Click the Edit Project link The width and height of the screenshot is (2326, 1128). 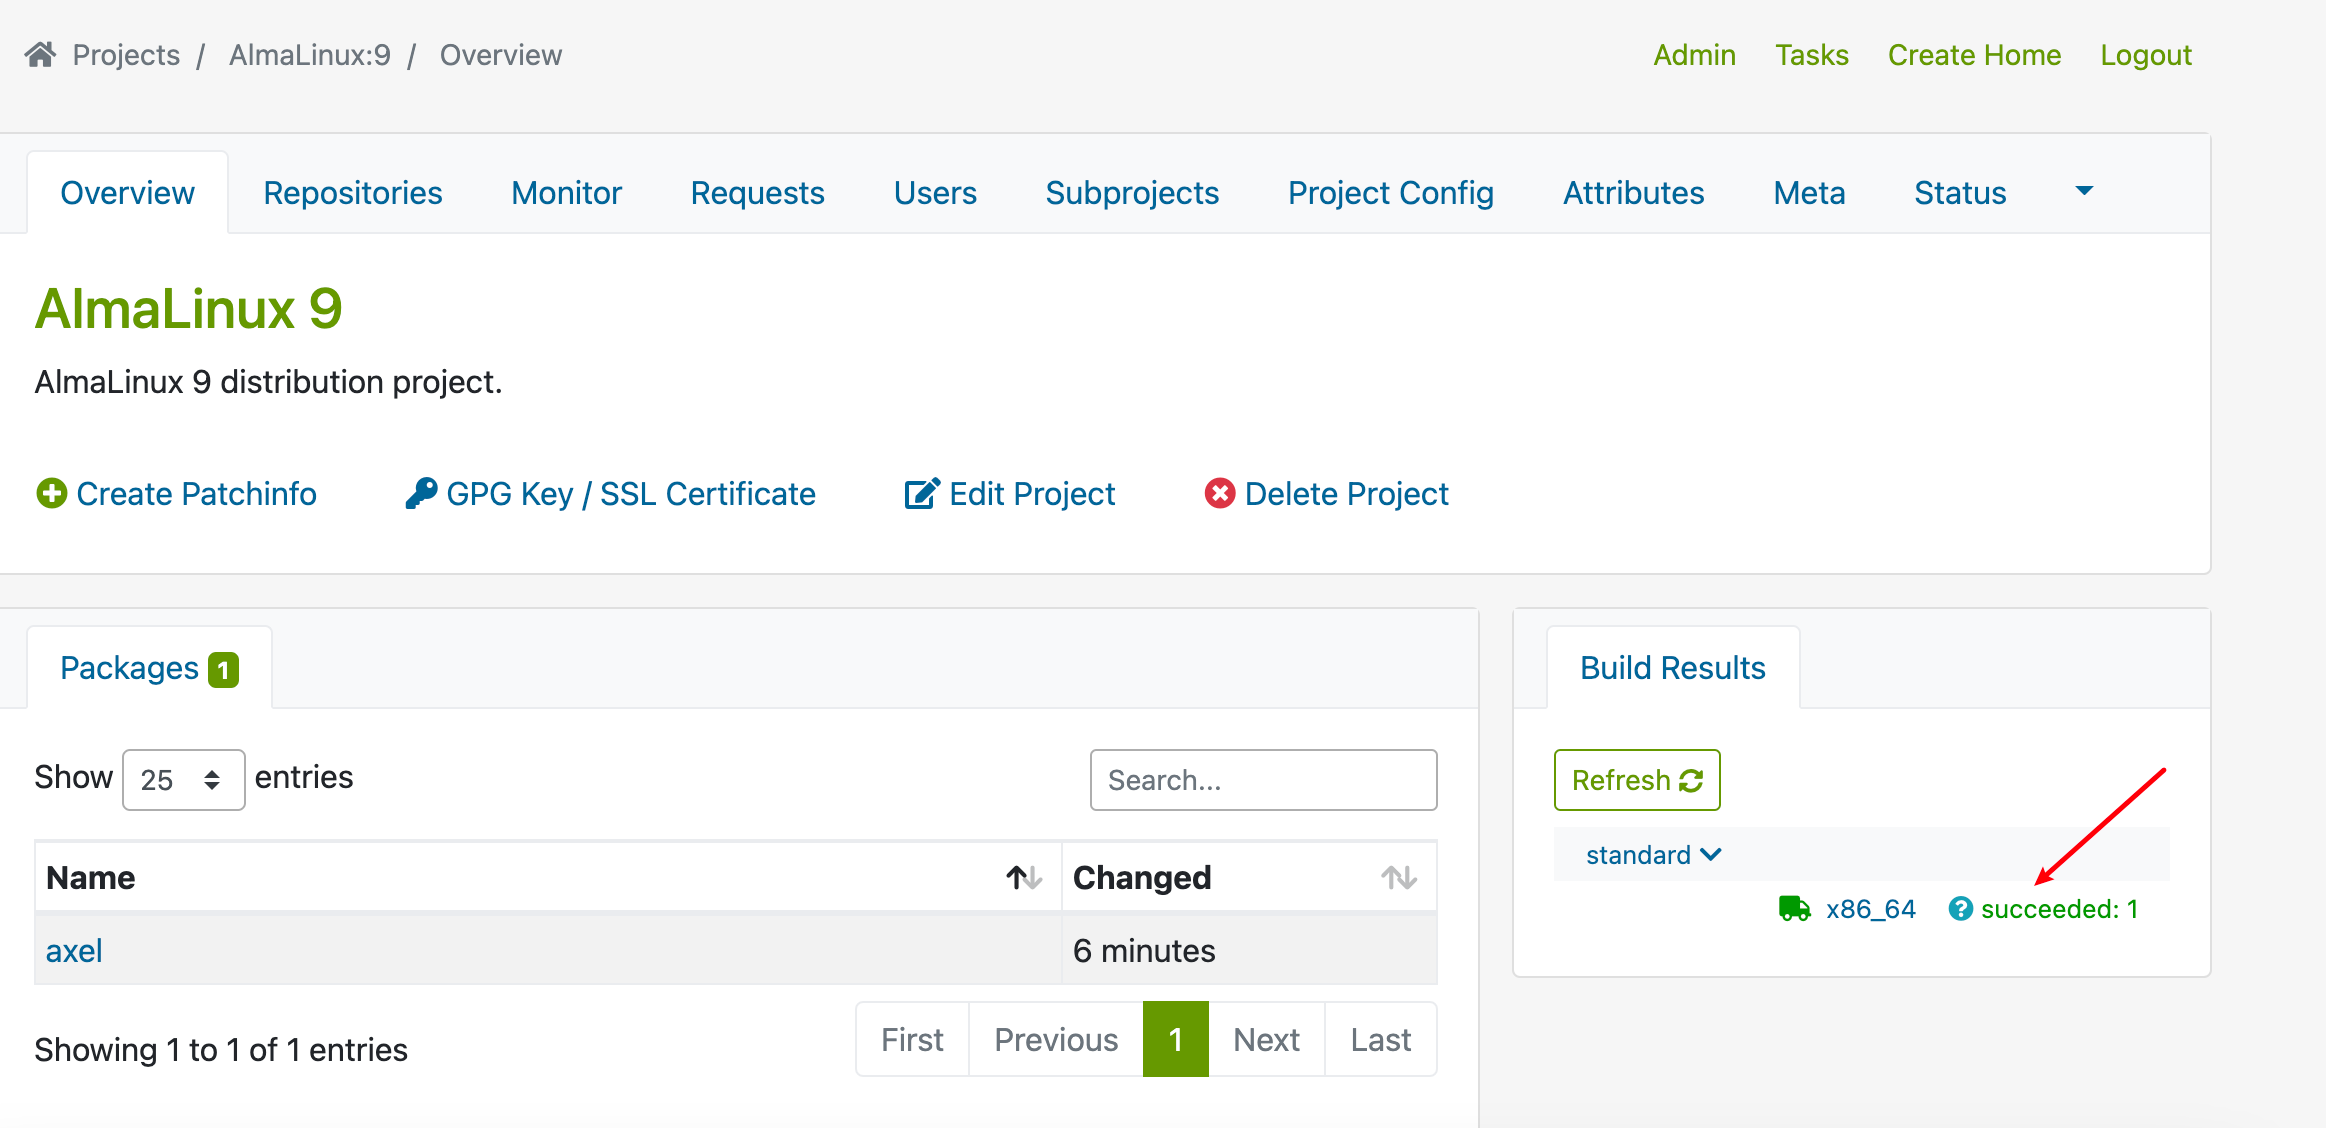pyautogui.click(x=1032, y=494)
